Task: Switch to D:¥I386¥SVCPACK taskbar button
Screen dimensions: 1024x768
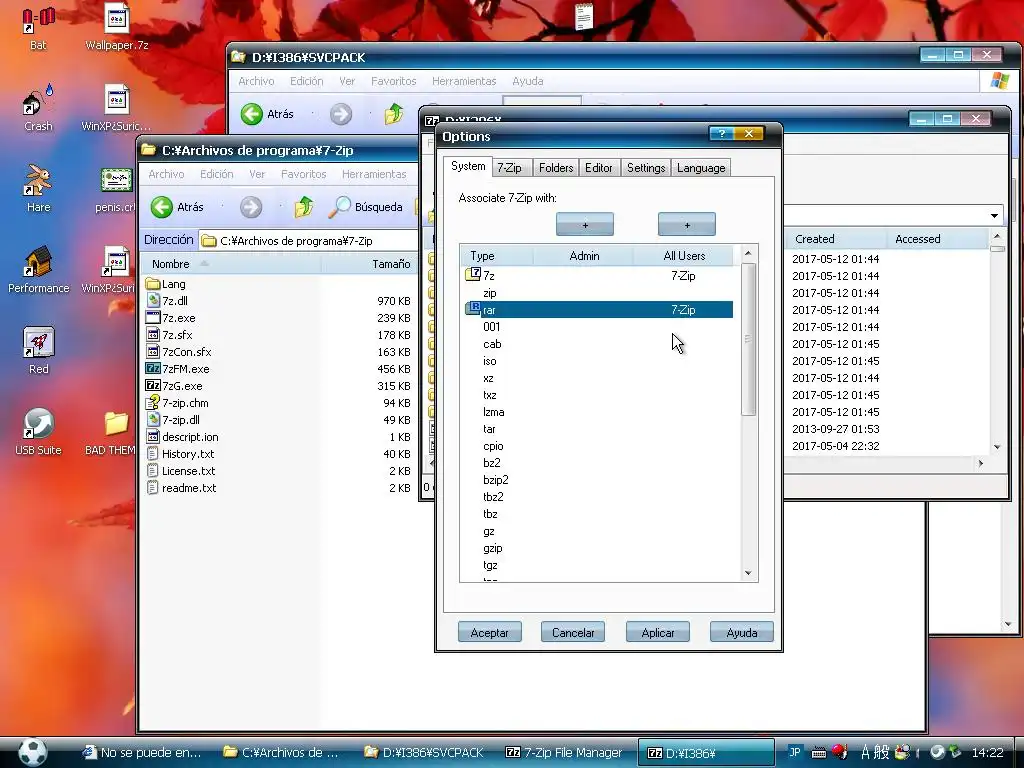Action: pyautogui.click(x=423, y=752)
